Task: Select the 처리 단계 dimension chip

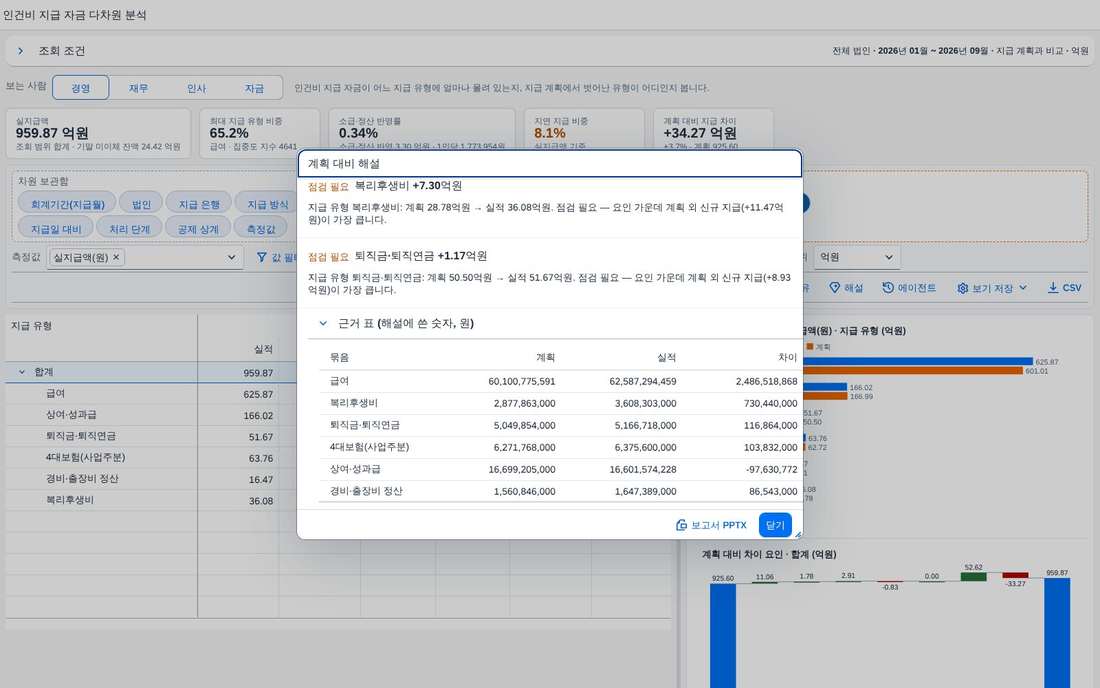Action: [x=130, y=229]
